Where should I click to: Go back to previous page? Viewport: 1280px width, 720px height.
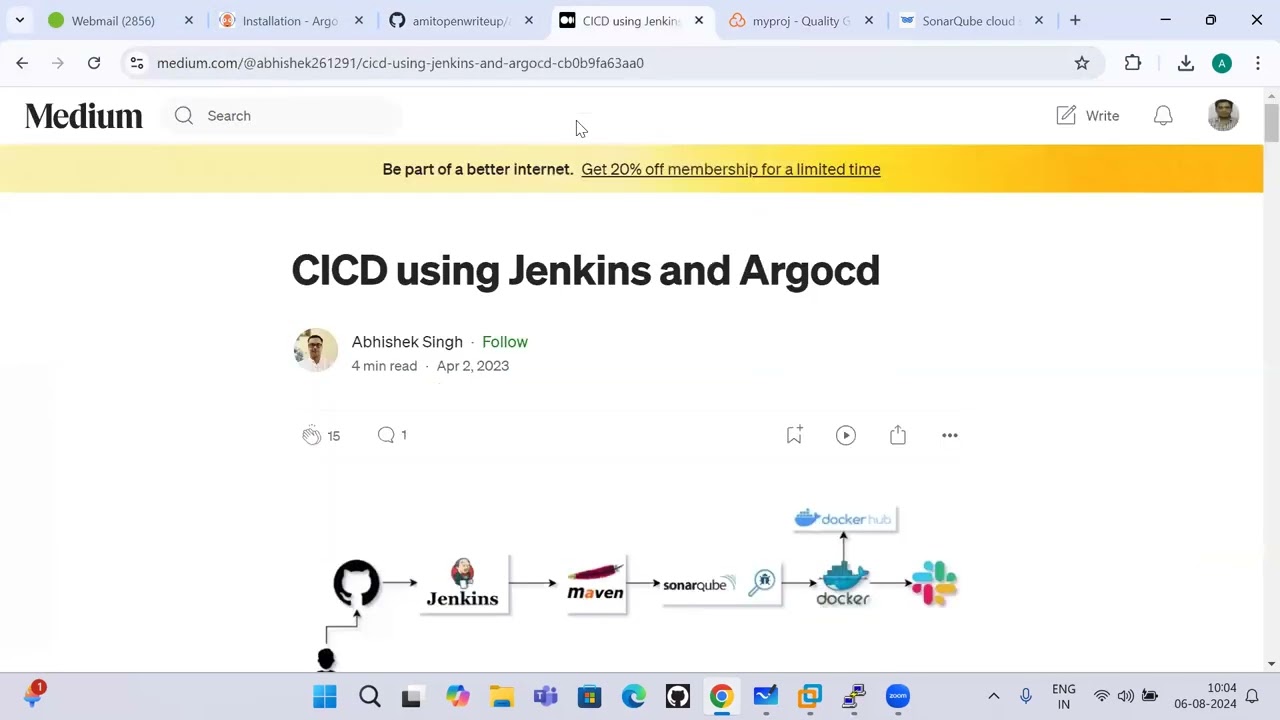click(x=22, y=63)
